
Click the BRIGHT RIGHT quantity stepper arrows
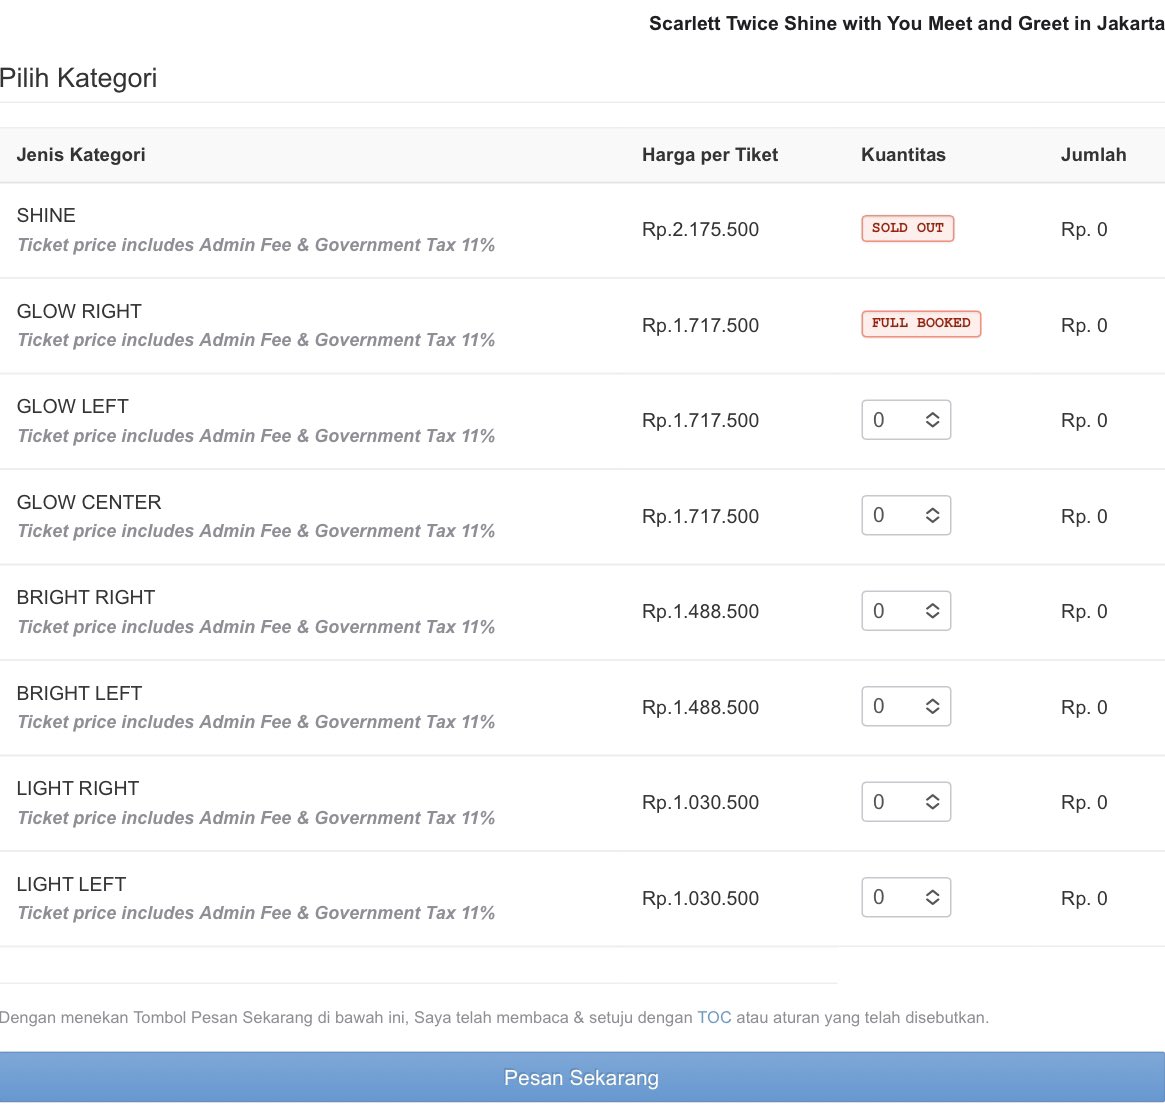pos(932,611)
